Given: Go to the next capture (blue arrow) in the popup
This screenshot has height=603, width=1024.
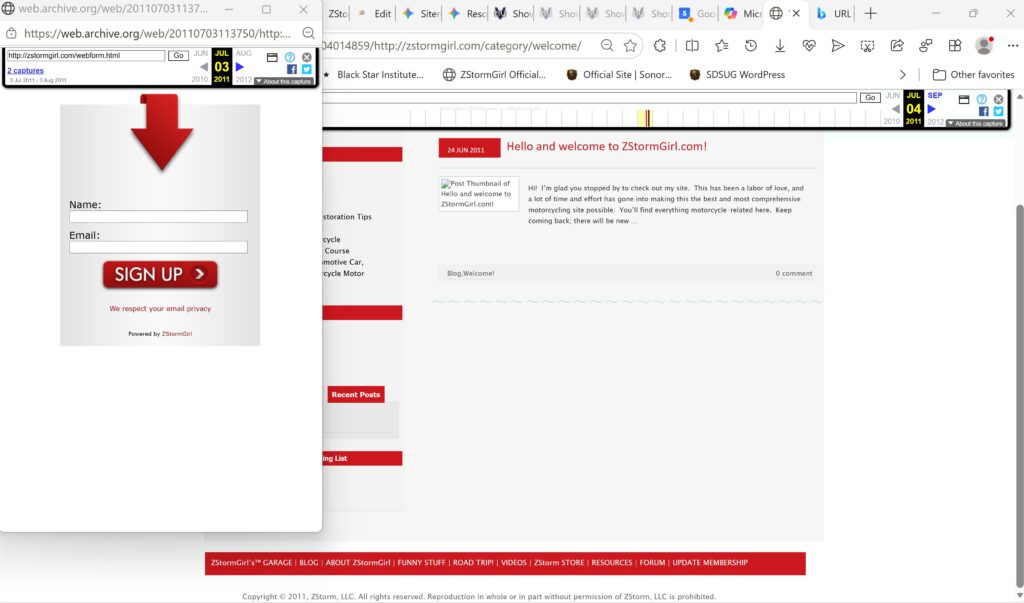Looking at the screenshot, I should pyautogui.click(x=240, y=67).
